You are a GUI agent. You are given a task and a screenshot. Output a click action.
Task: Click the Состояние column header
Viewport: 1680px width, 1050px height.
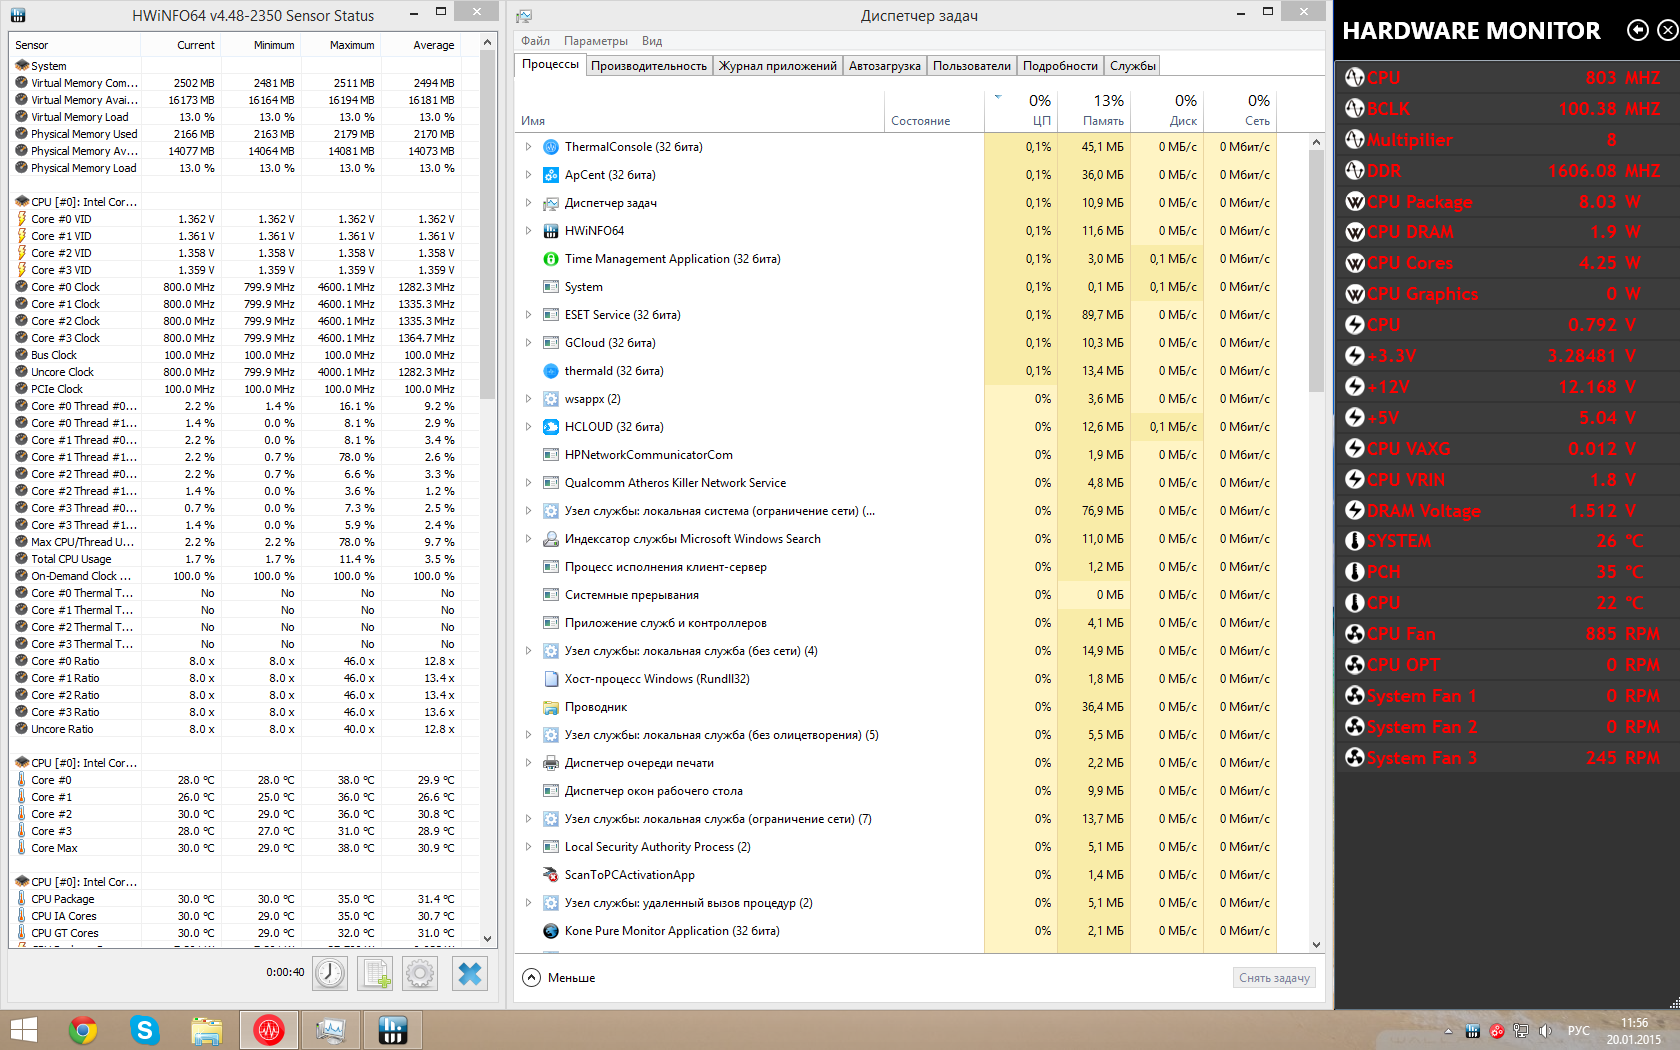coord(934,110)
